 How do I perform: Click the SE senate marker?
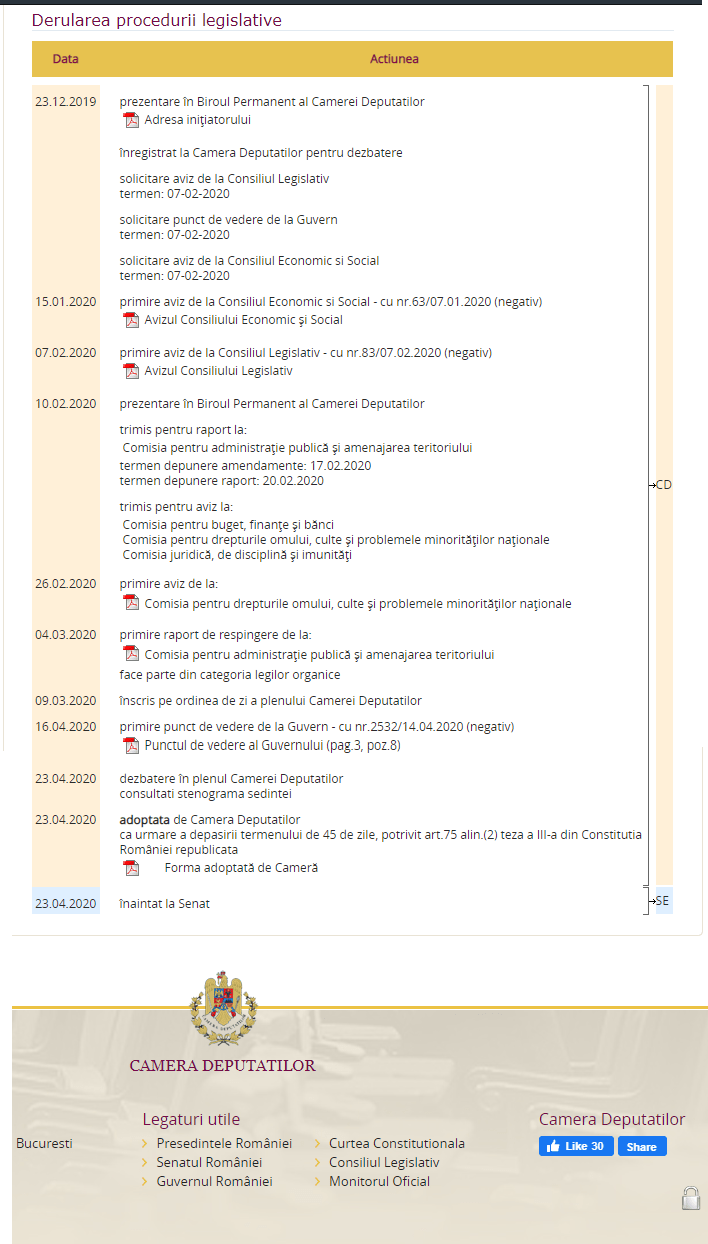663,901
